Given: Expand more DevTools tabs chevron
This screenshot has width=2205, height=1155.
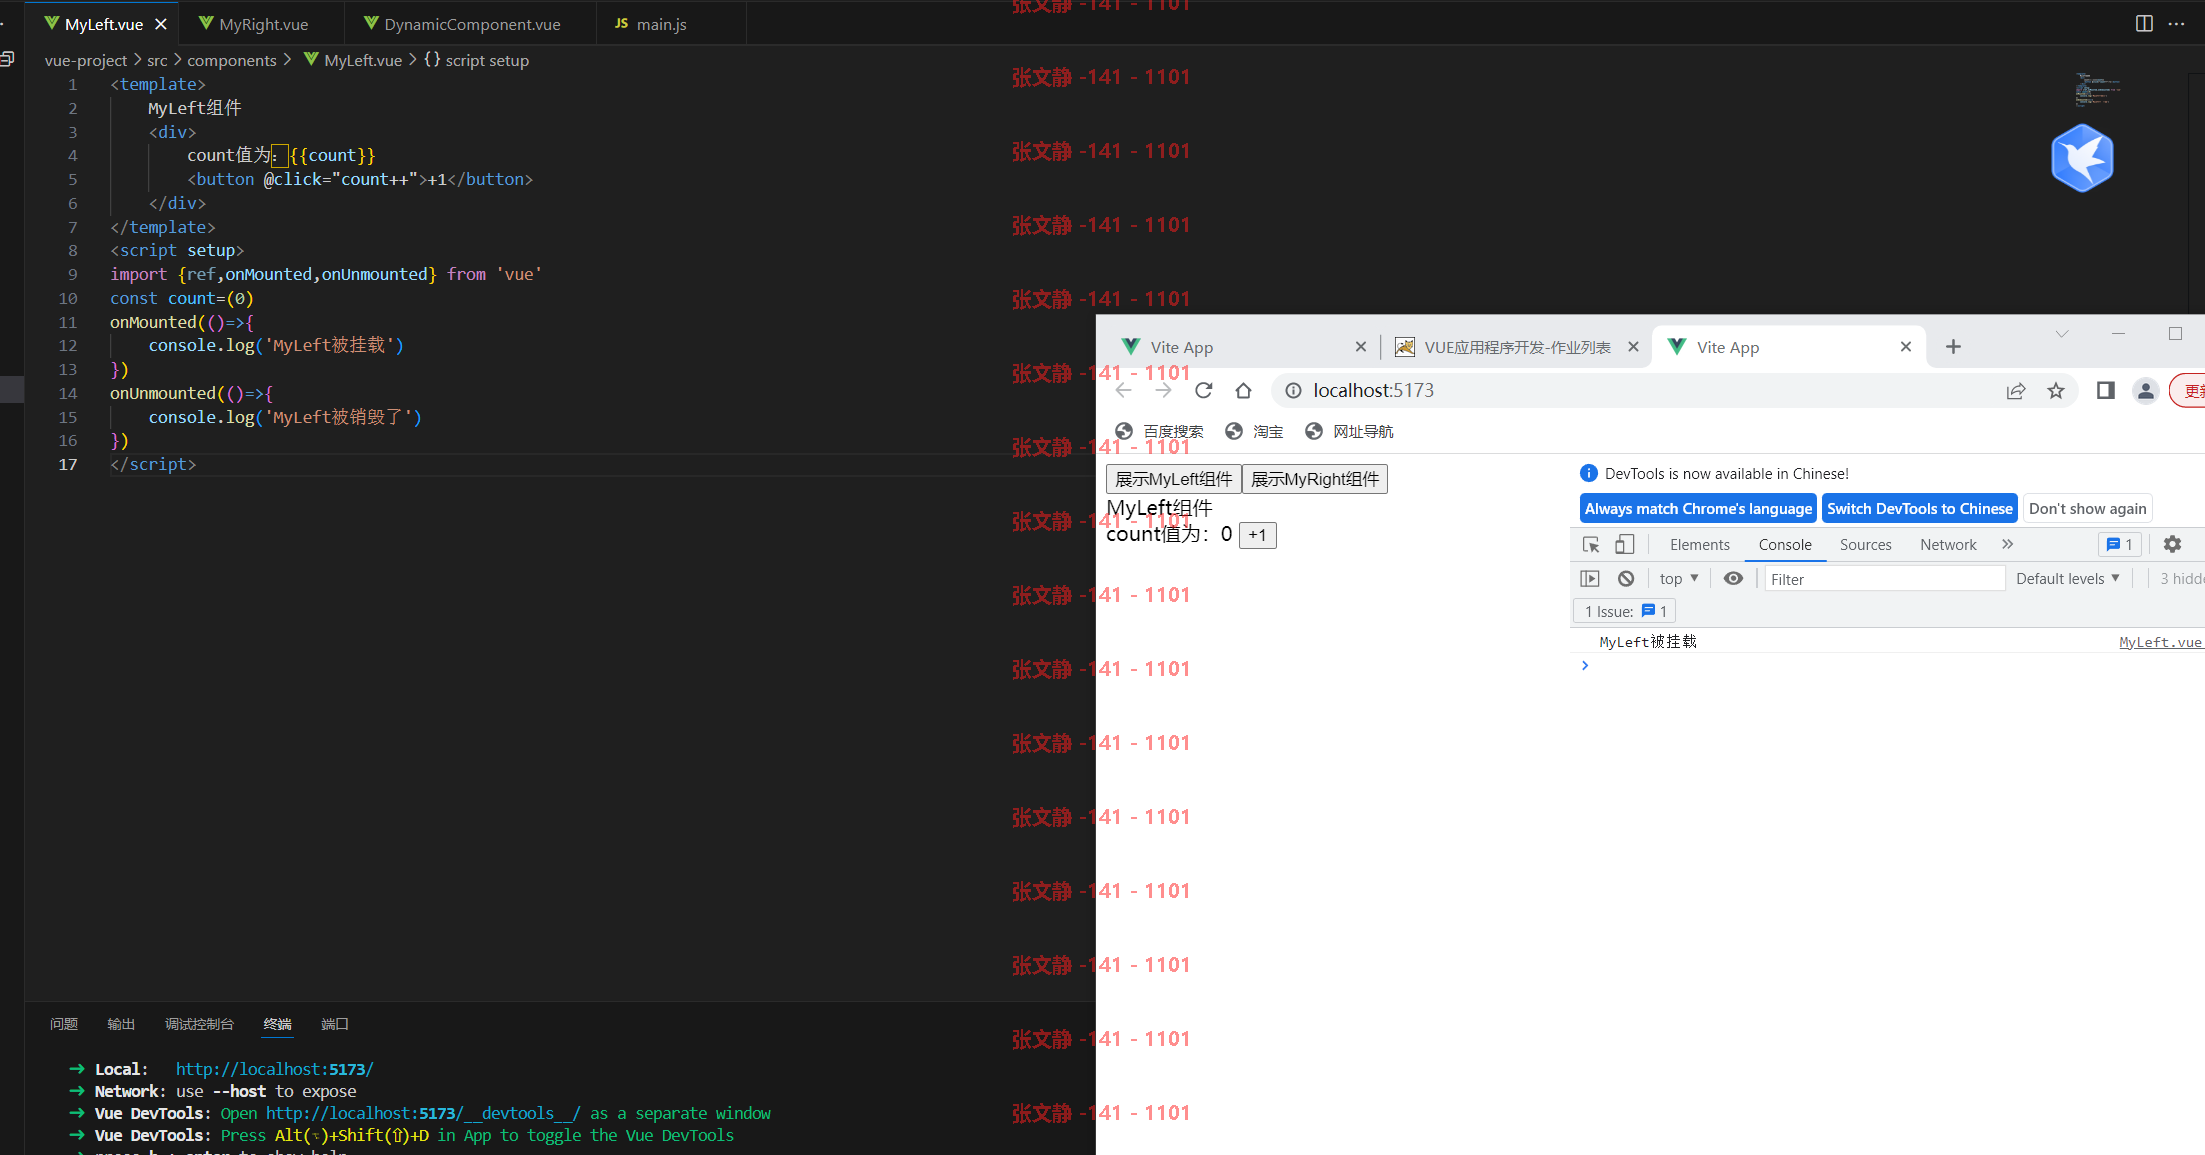Looking at the screenshot, I should 2007,544.
